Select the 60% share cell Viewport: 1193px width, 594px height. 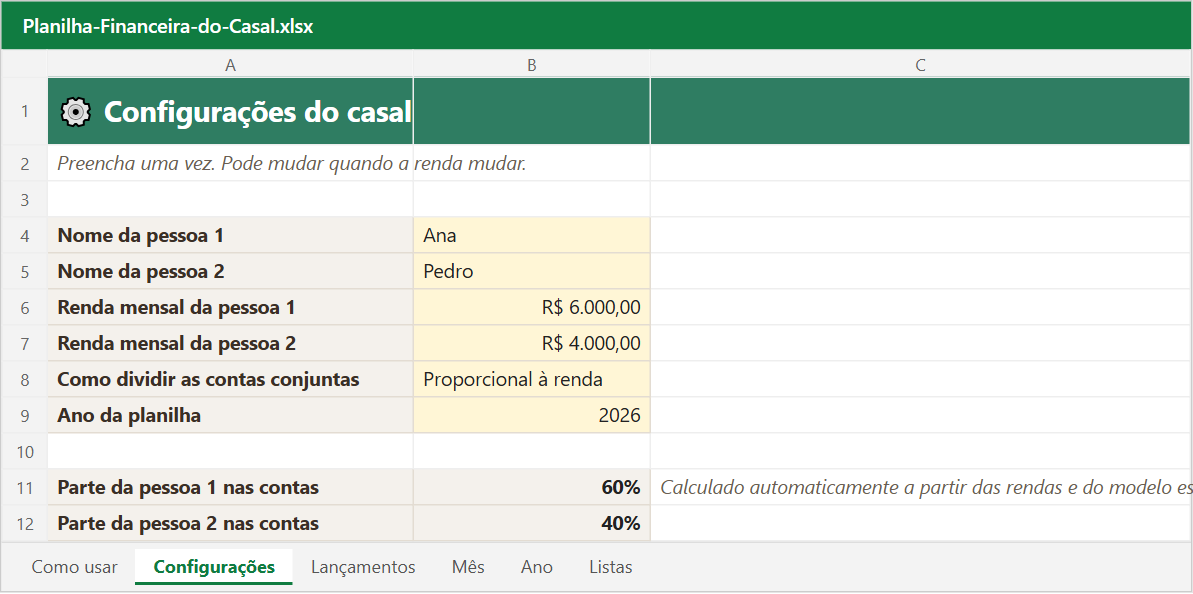tap(532, 488)
